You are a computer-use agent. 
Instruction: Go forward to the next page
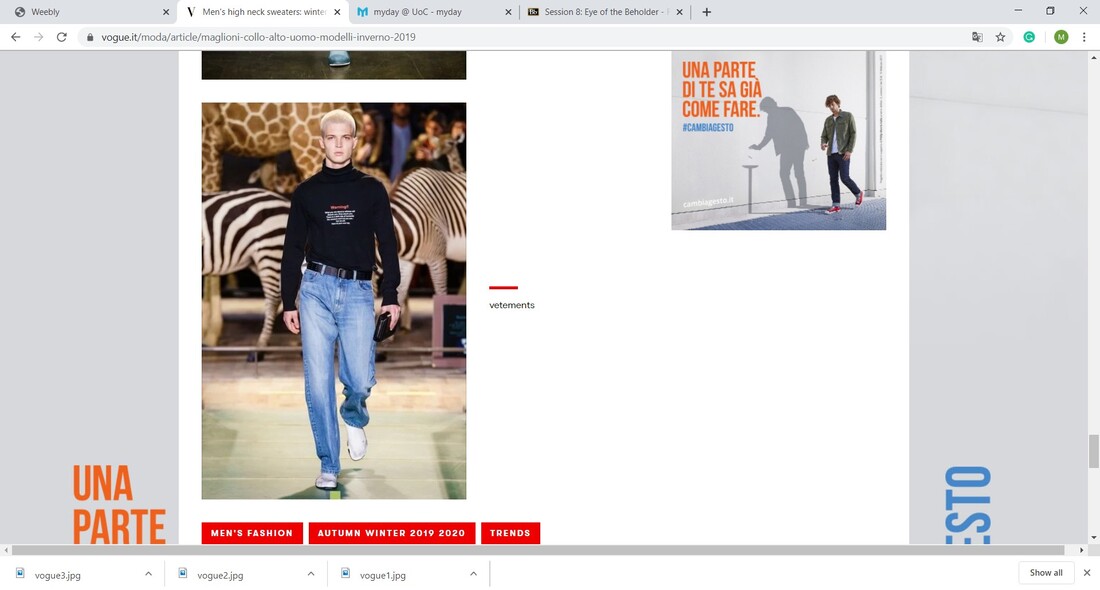coord(39,37)
